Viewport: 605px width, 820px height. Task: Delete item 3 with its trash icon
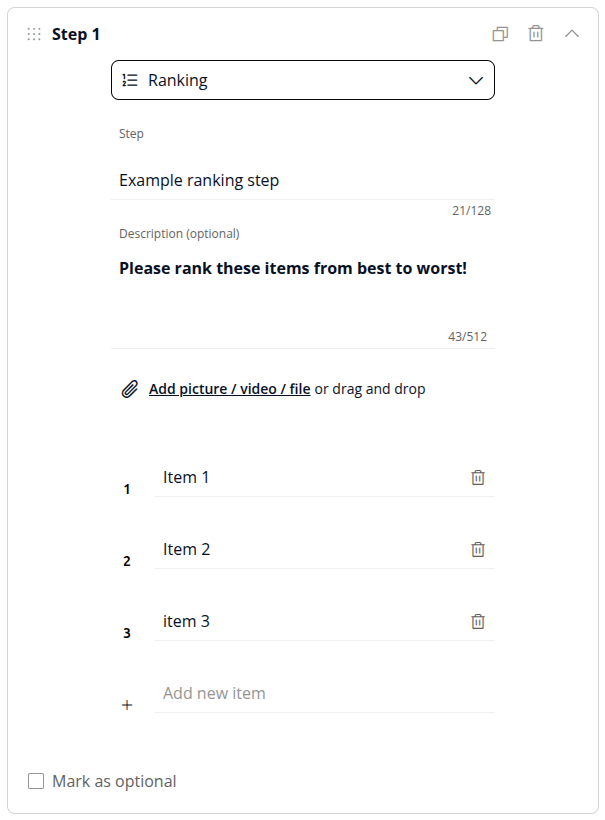point(478,622)
